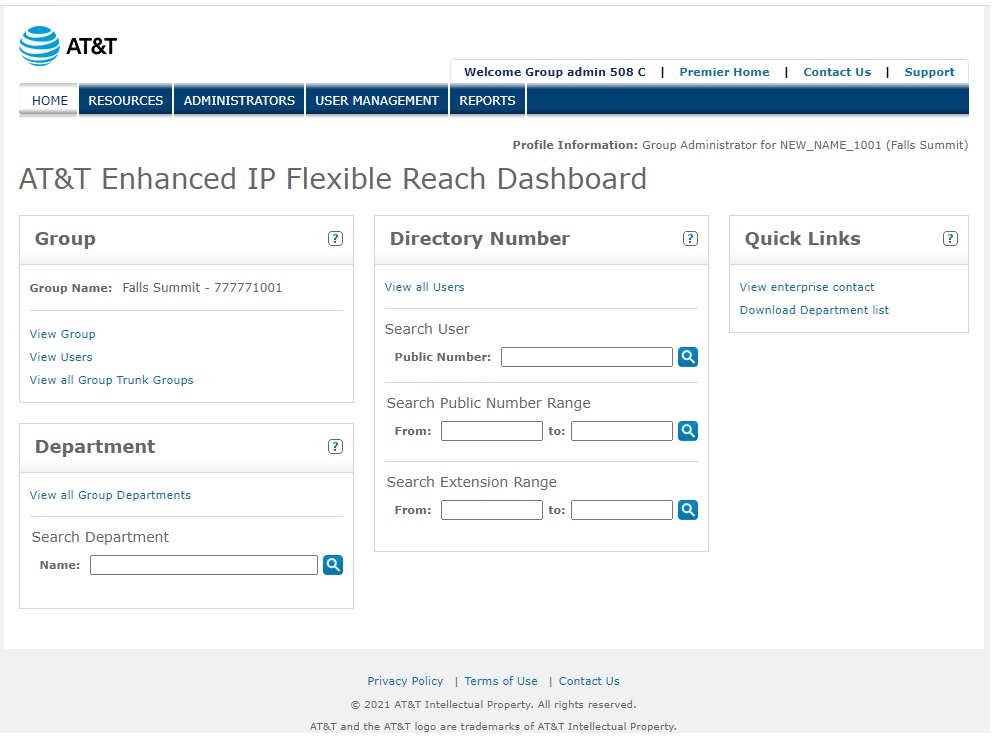994x744 pixels.
Task: Open the Privacy Policy footer link
Action: pos(405,681)
